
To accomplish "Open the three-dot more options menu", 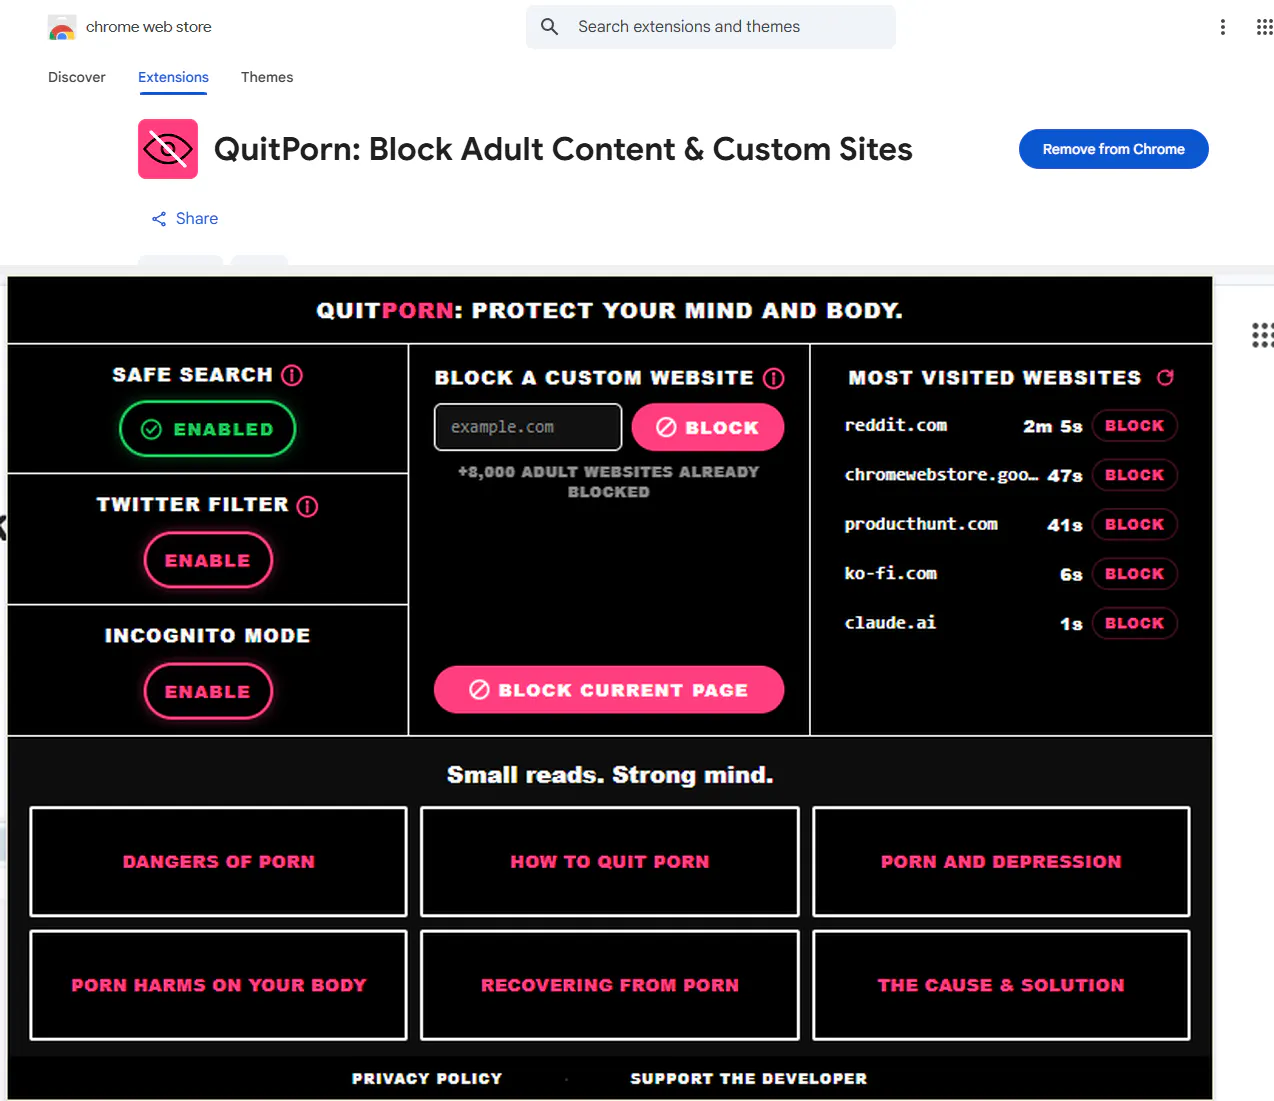I will (1222, 27).
